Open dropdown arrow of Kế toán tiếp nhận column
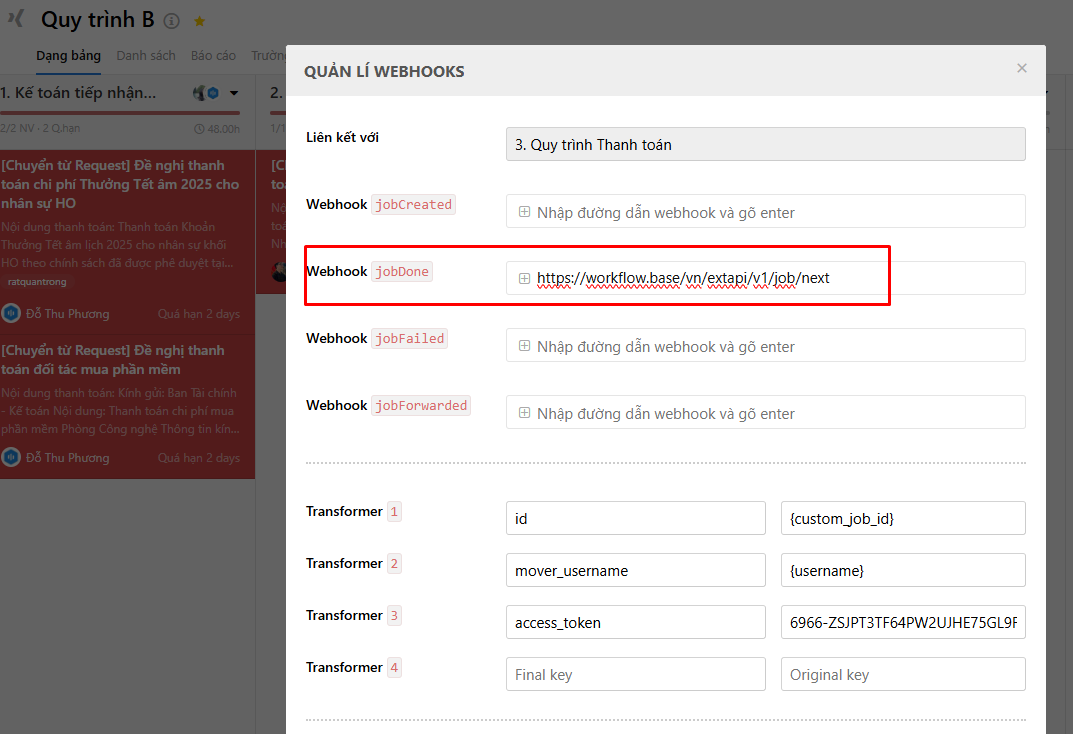 tap(234, 93)
